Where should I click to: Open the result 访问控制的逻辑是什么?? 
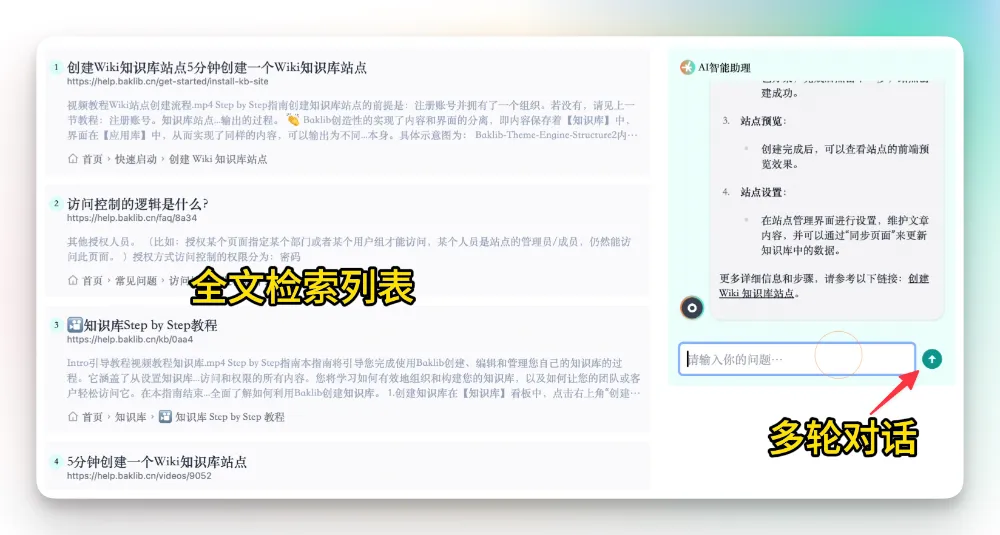point(138,204)
